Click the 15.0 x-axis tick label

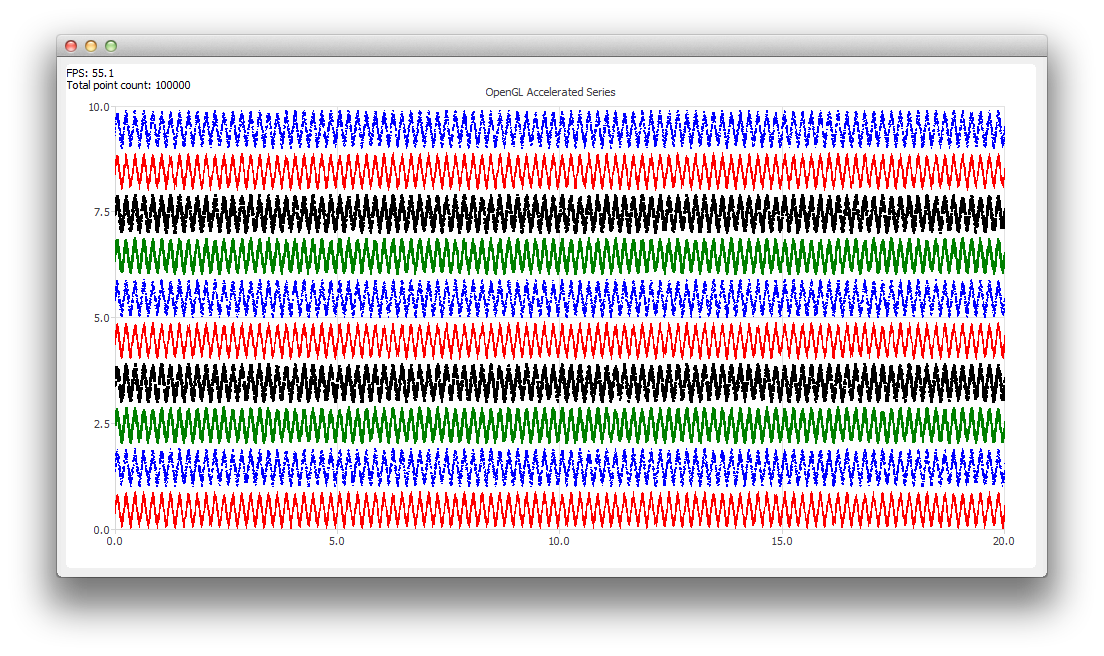tap(781, 540)
